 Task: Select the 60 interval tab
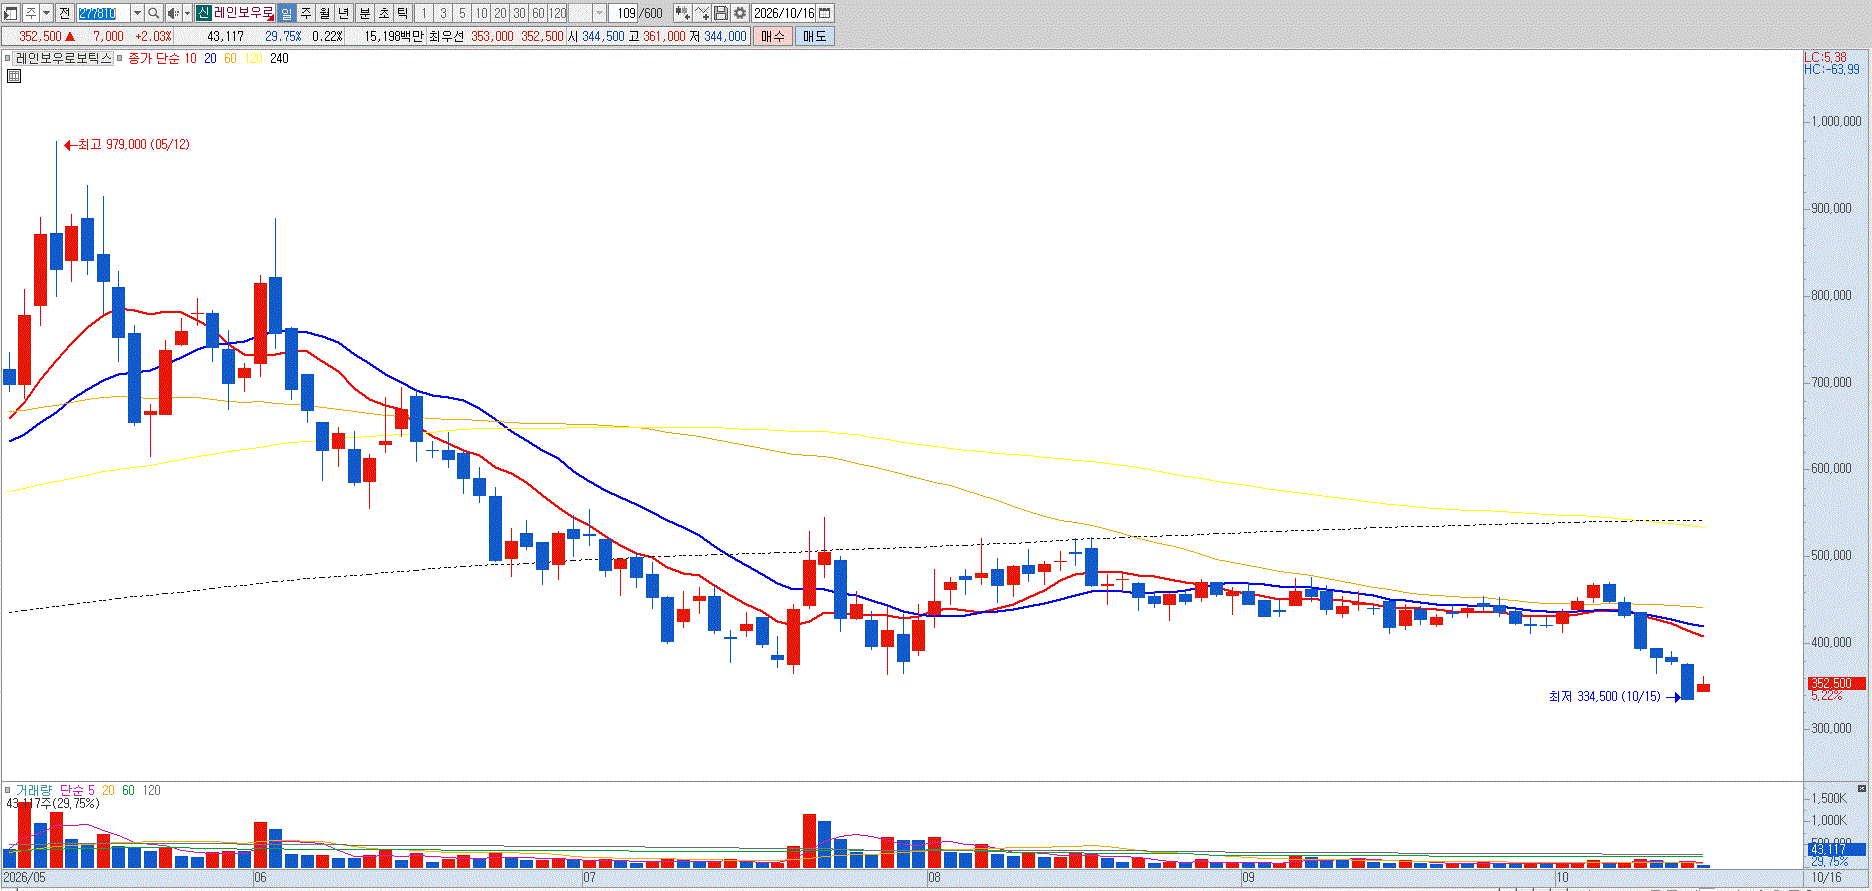coord(538,13)
